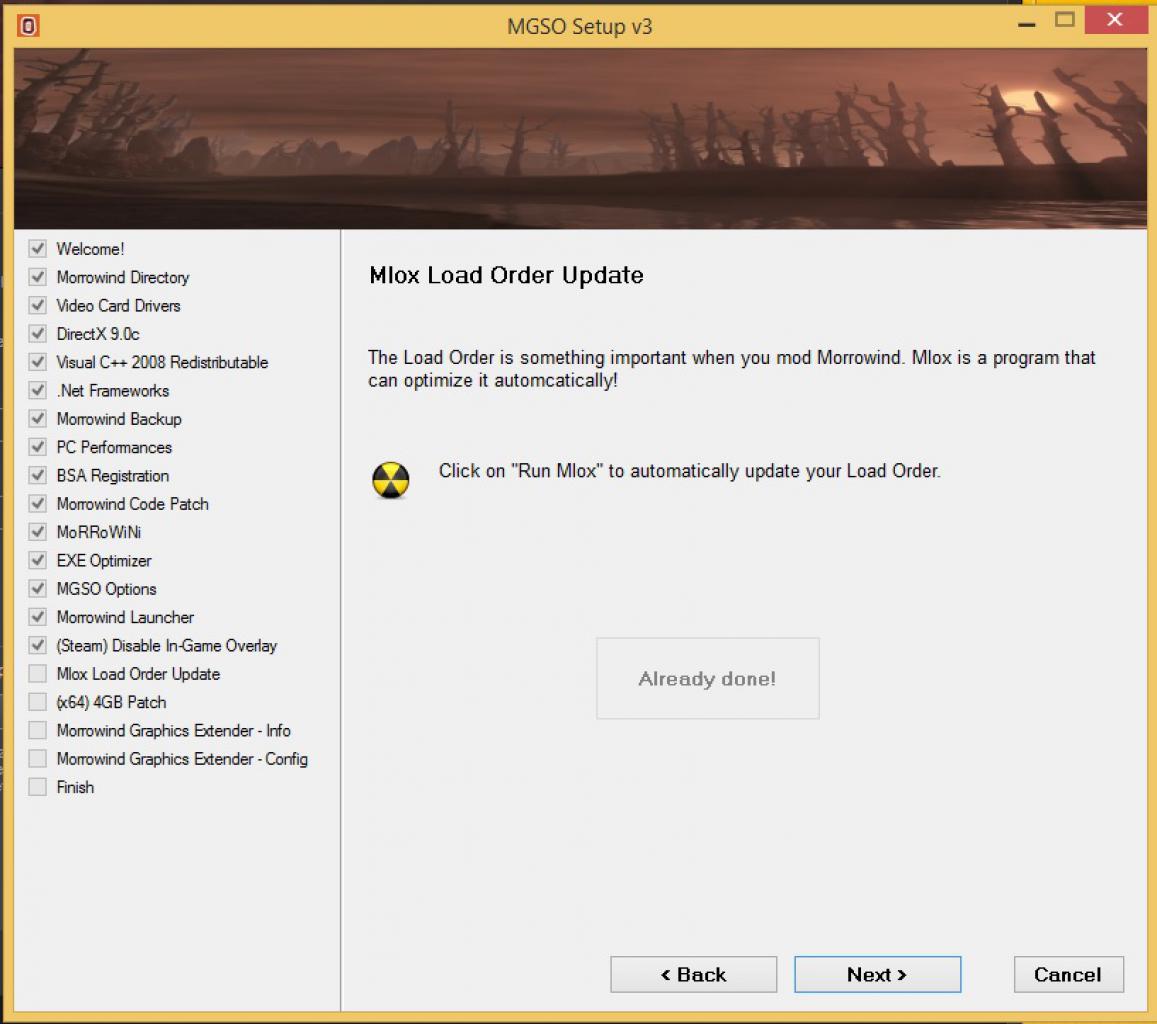Screen dimensions: 1157x1024
Task: Check Morrowind Graphics Extender - Info box
Action: coord(38,730)
